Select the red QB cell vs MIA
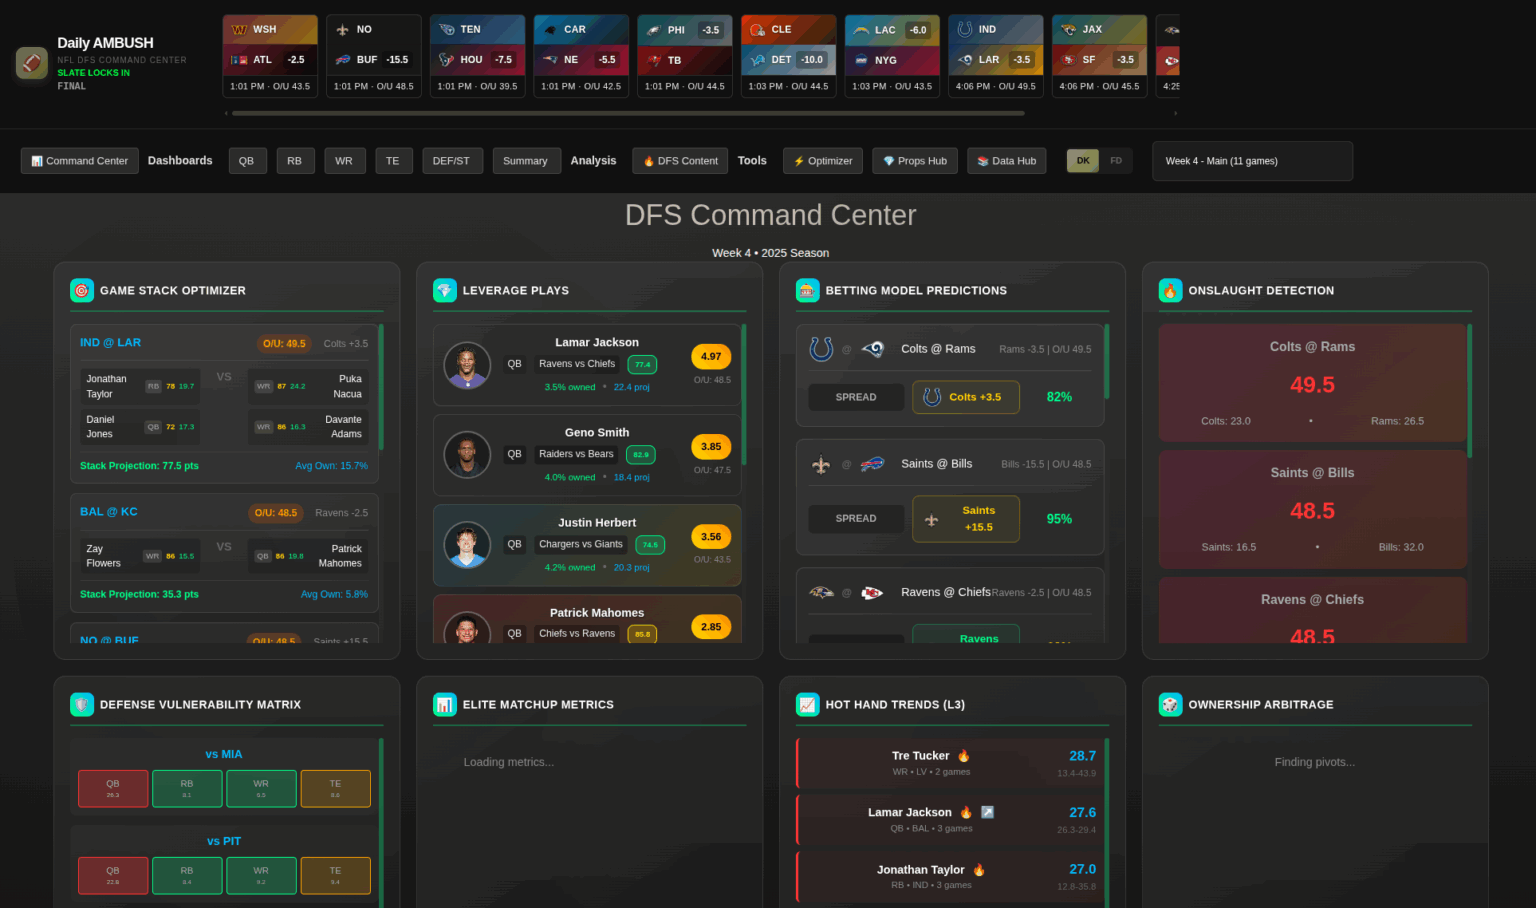The image size is (1536, 908). tap(113, 788)
